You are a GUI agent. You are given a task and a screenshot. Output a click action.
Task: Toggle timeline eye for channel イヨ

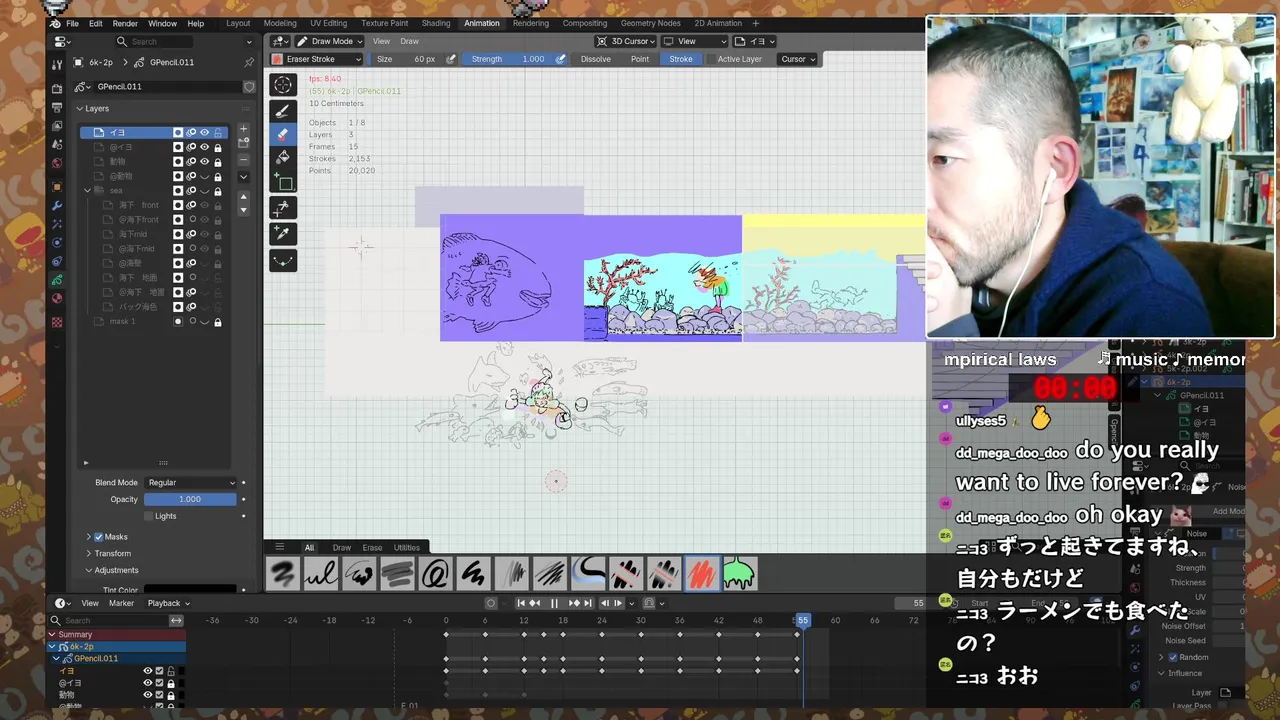click(x=148, y=671)
